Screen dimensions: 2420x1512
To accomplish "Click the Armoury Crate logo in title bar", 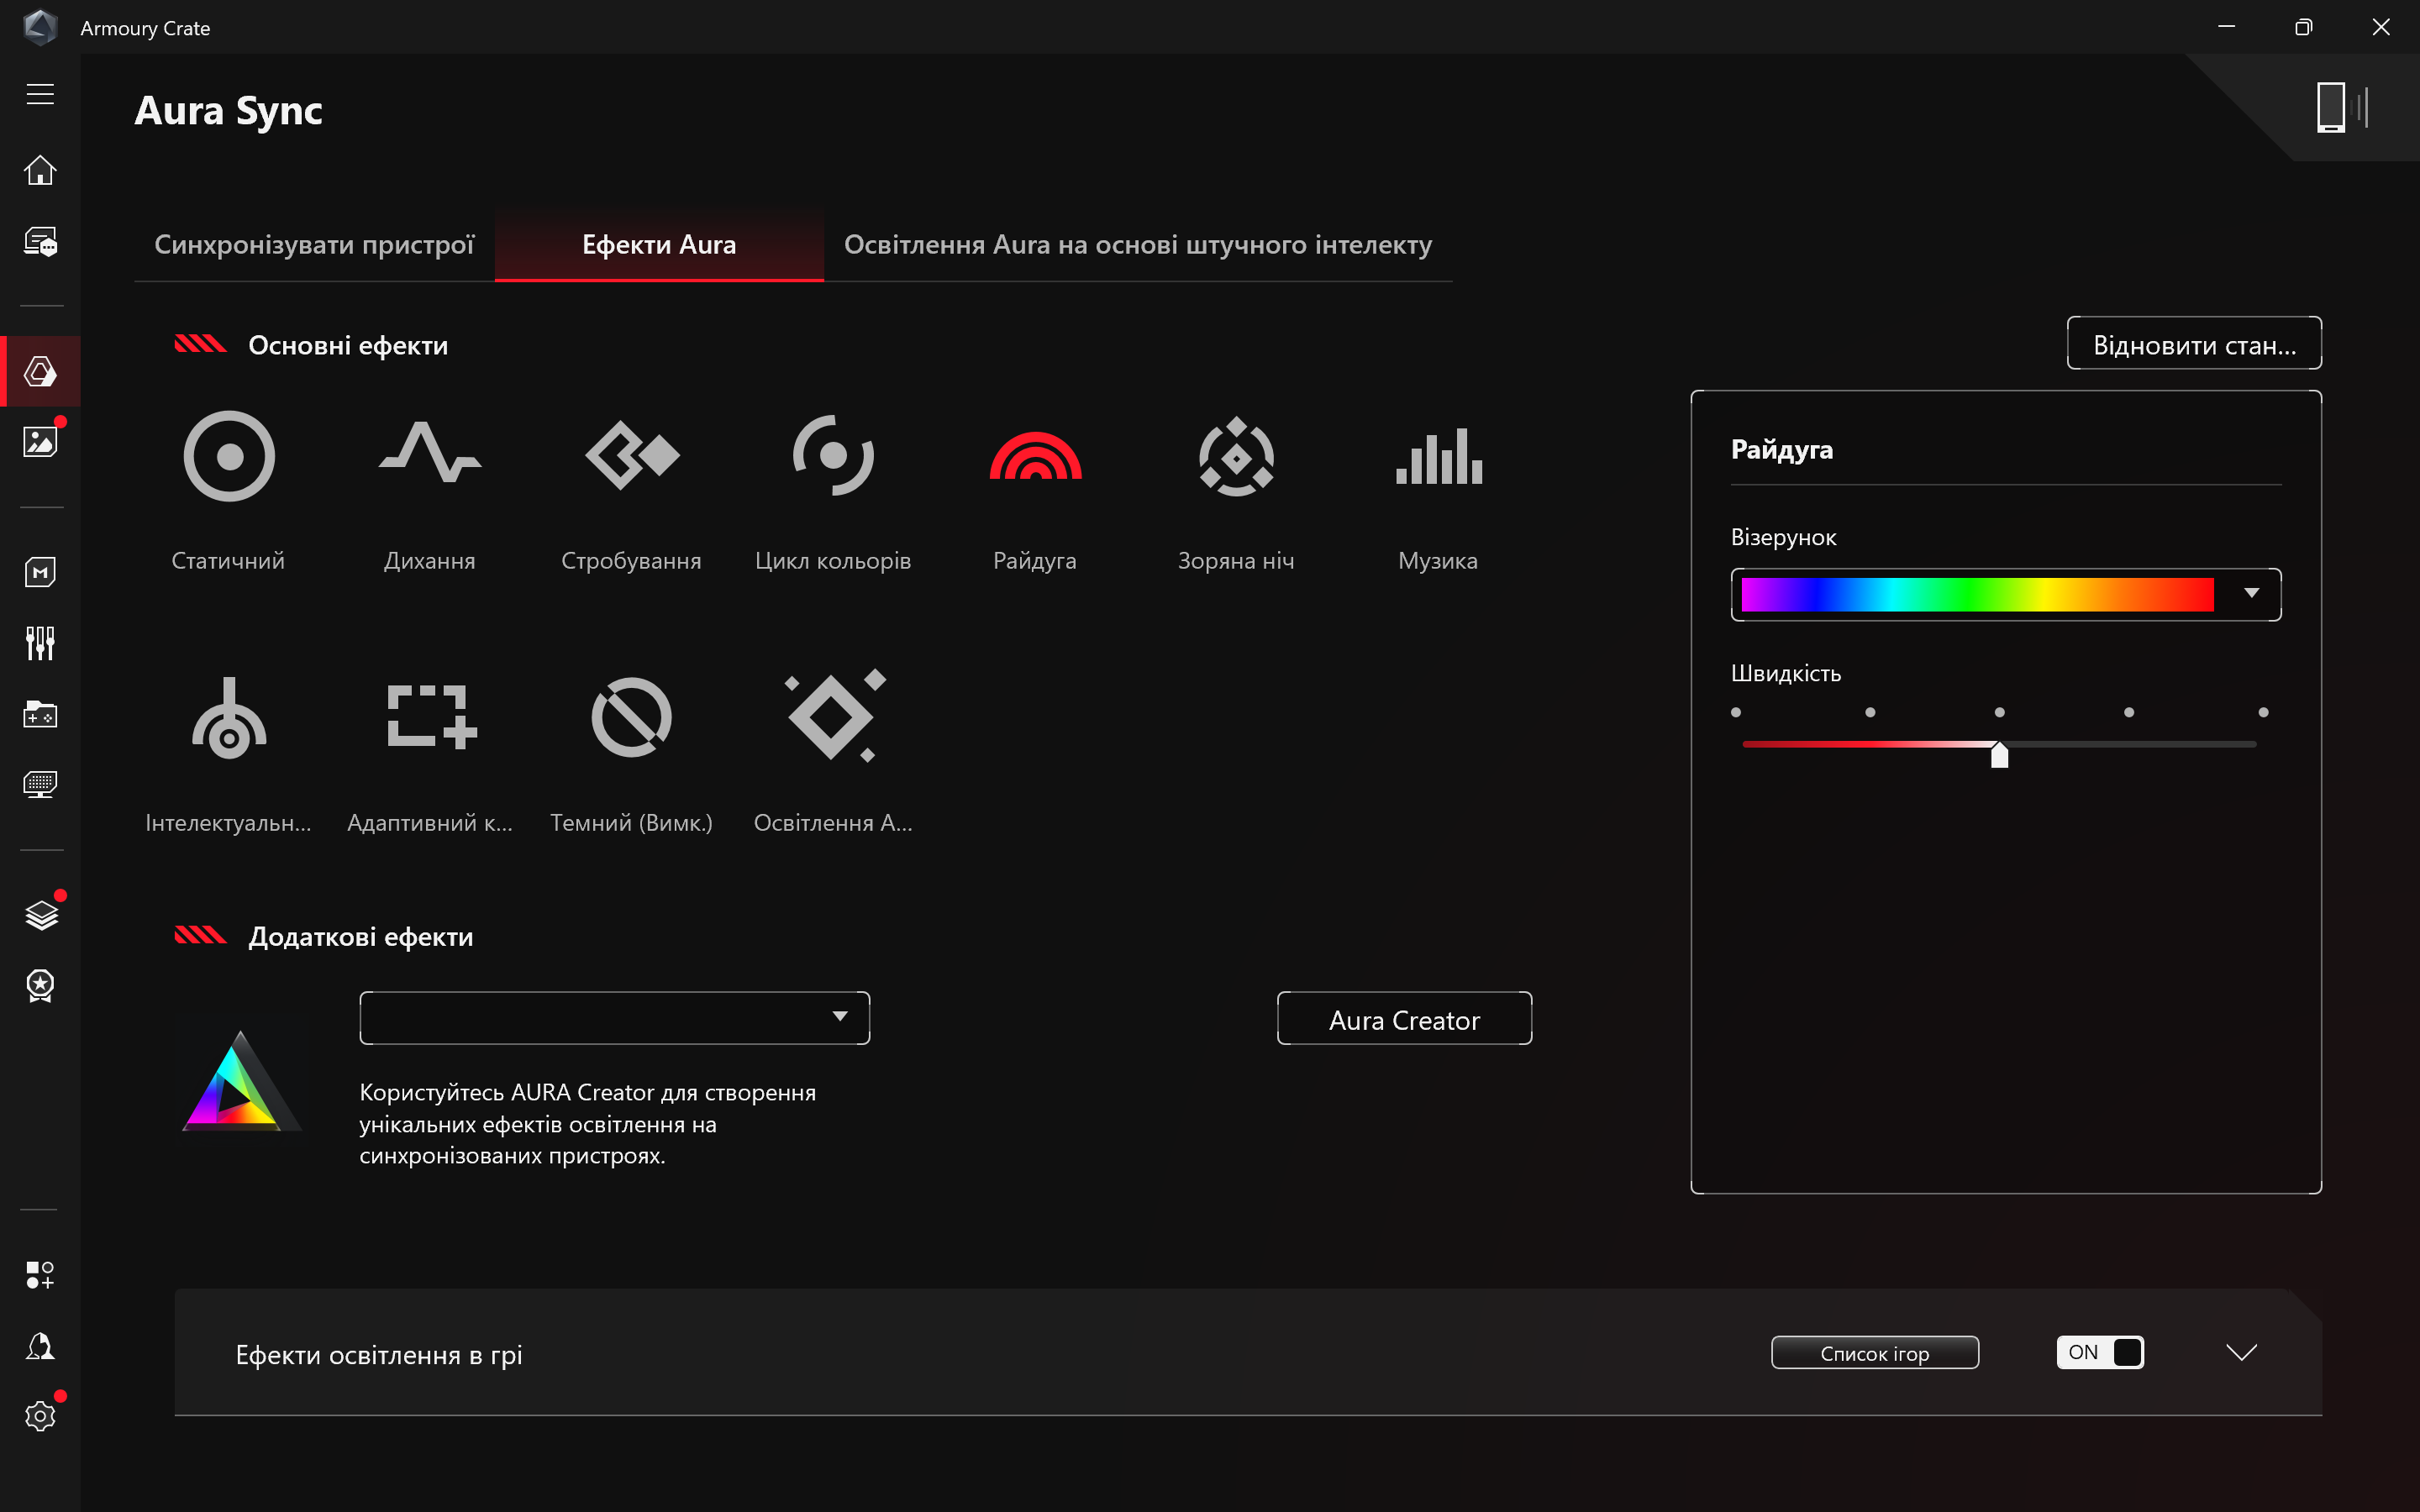I will tap(40, 27).
